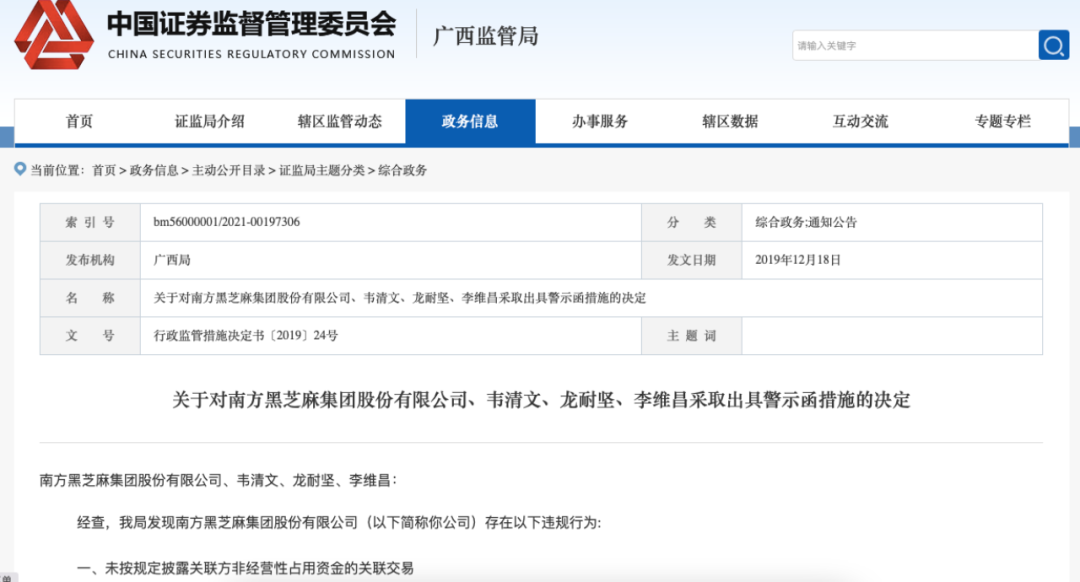Click breadcrumb 综合政务

[402, 170]
